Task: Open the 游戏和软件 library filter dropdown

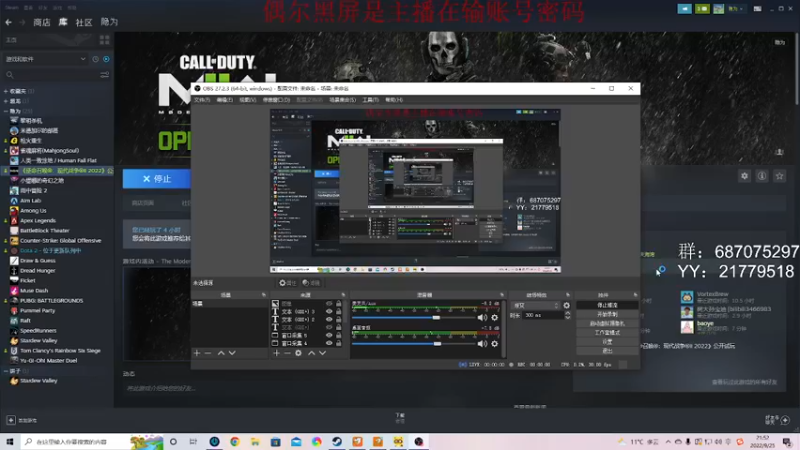Action: pyautogui.click(x=45, y=59)
